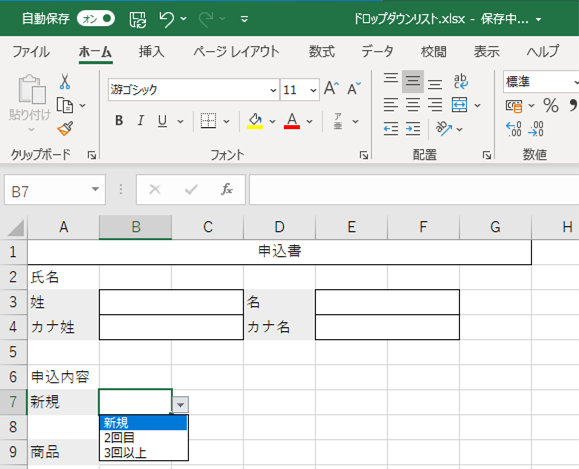Open the Undo history dropdown arrow
579x469 pixels.
[184, 19]
